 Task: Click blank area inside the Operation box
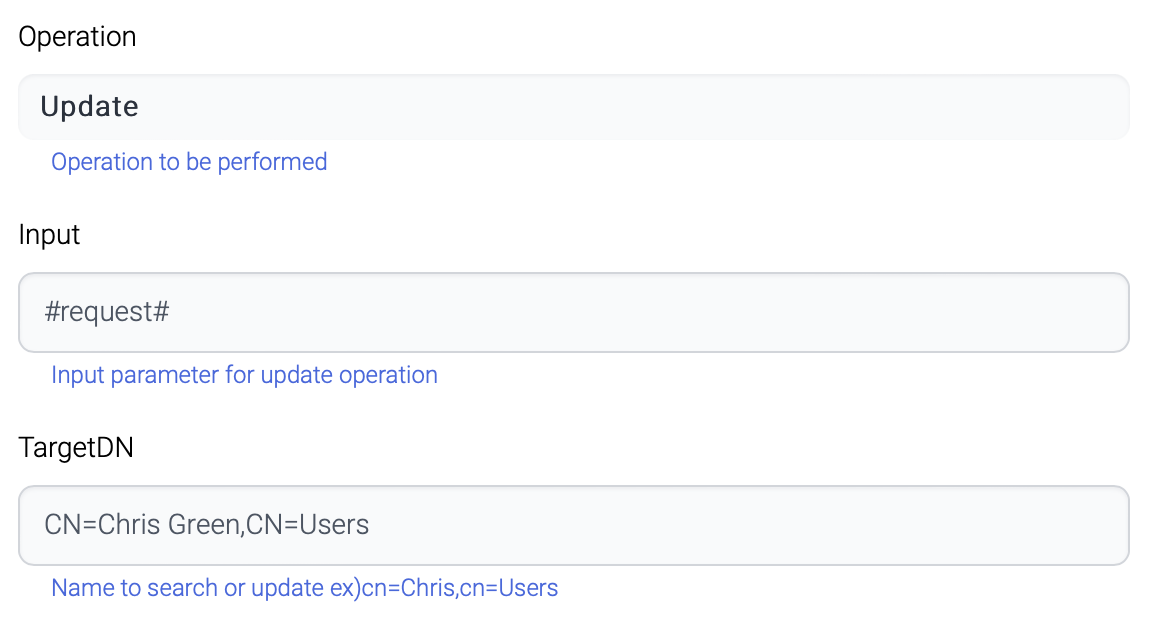700,107
